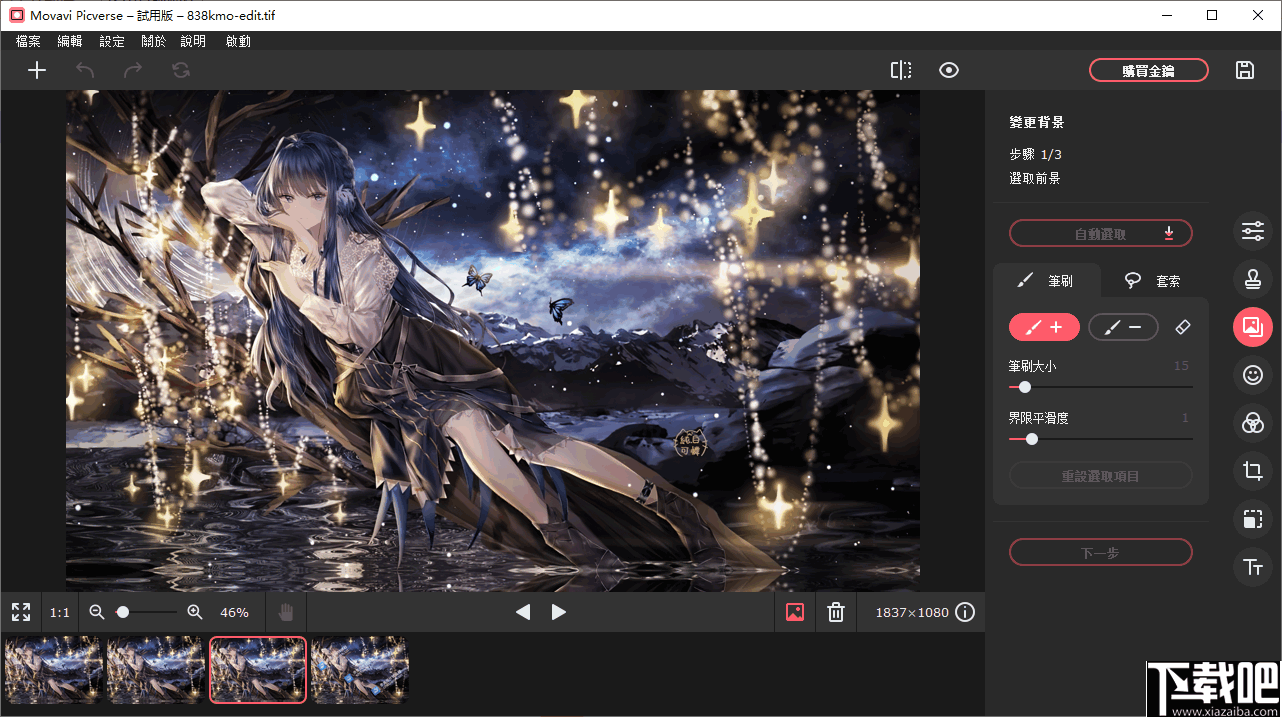The height and width of the screenshot is (717, 1282).
Task: Select the Text tool in sidebar
Action: [x=1253, y=567]
